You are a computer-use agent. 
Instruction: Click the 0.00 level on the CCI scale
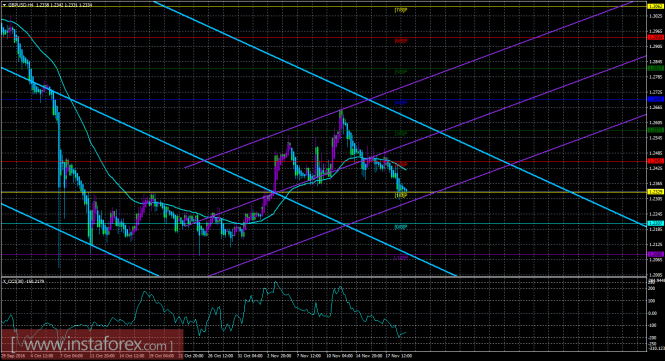pos(652,313)
